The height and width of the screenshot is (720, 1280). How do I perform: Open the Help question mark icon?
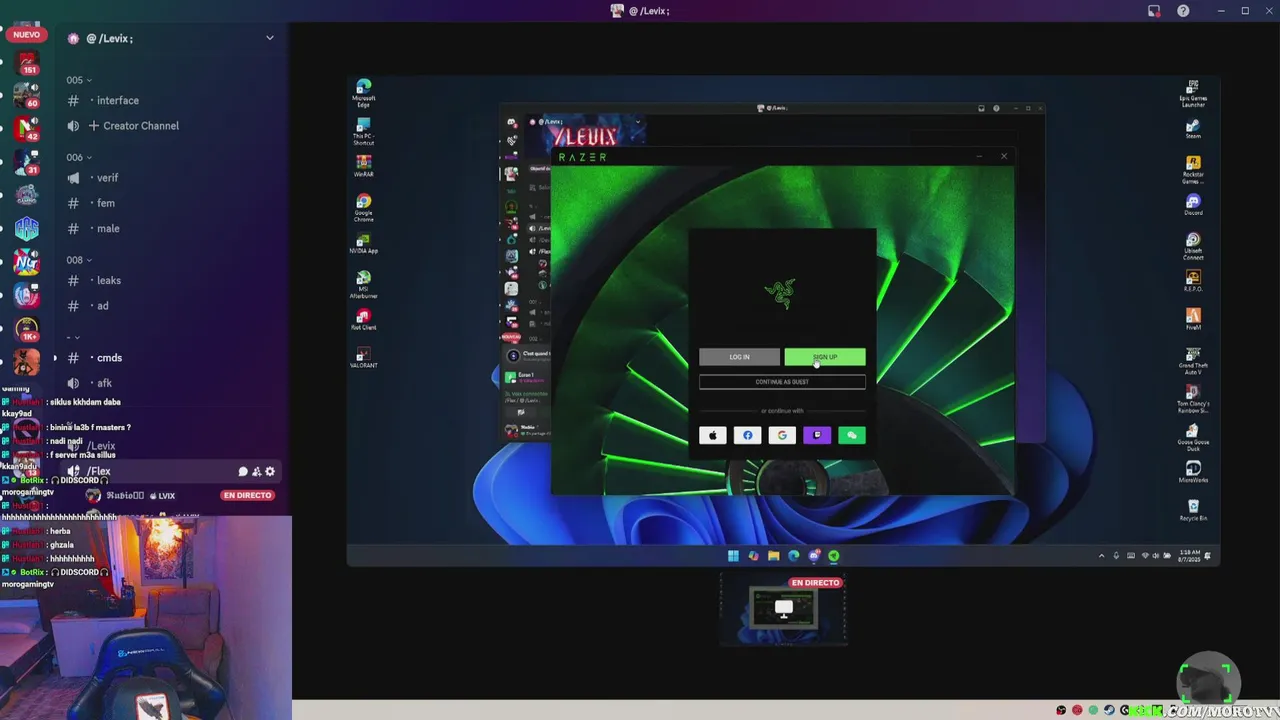[1183, 11]
